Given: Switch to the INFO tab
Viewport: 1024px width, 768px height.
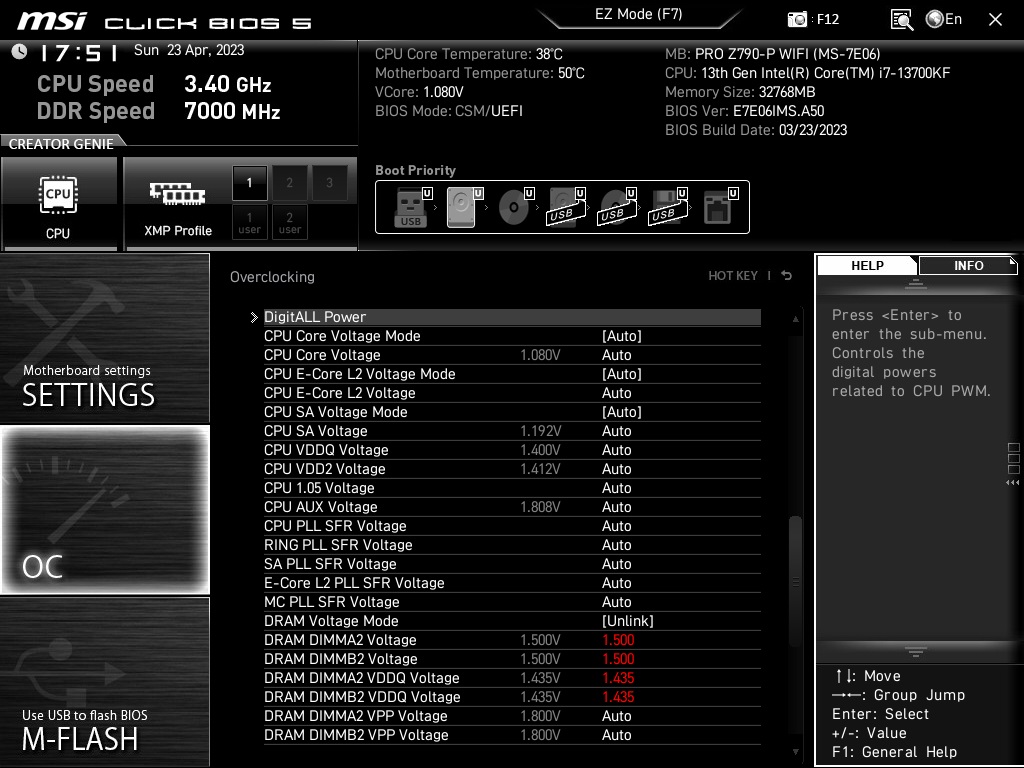Looking at the screenshot, I should click(x=968, y=266).
